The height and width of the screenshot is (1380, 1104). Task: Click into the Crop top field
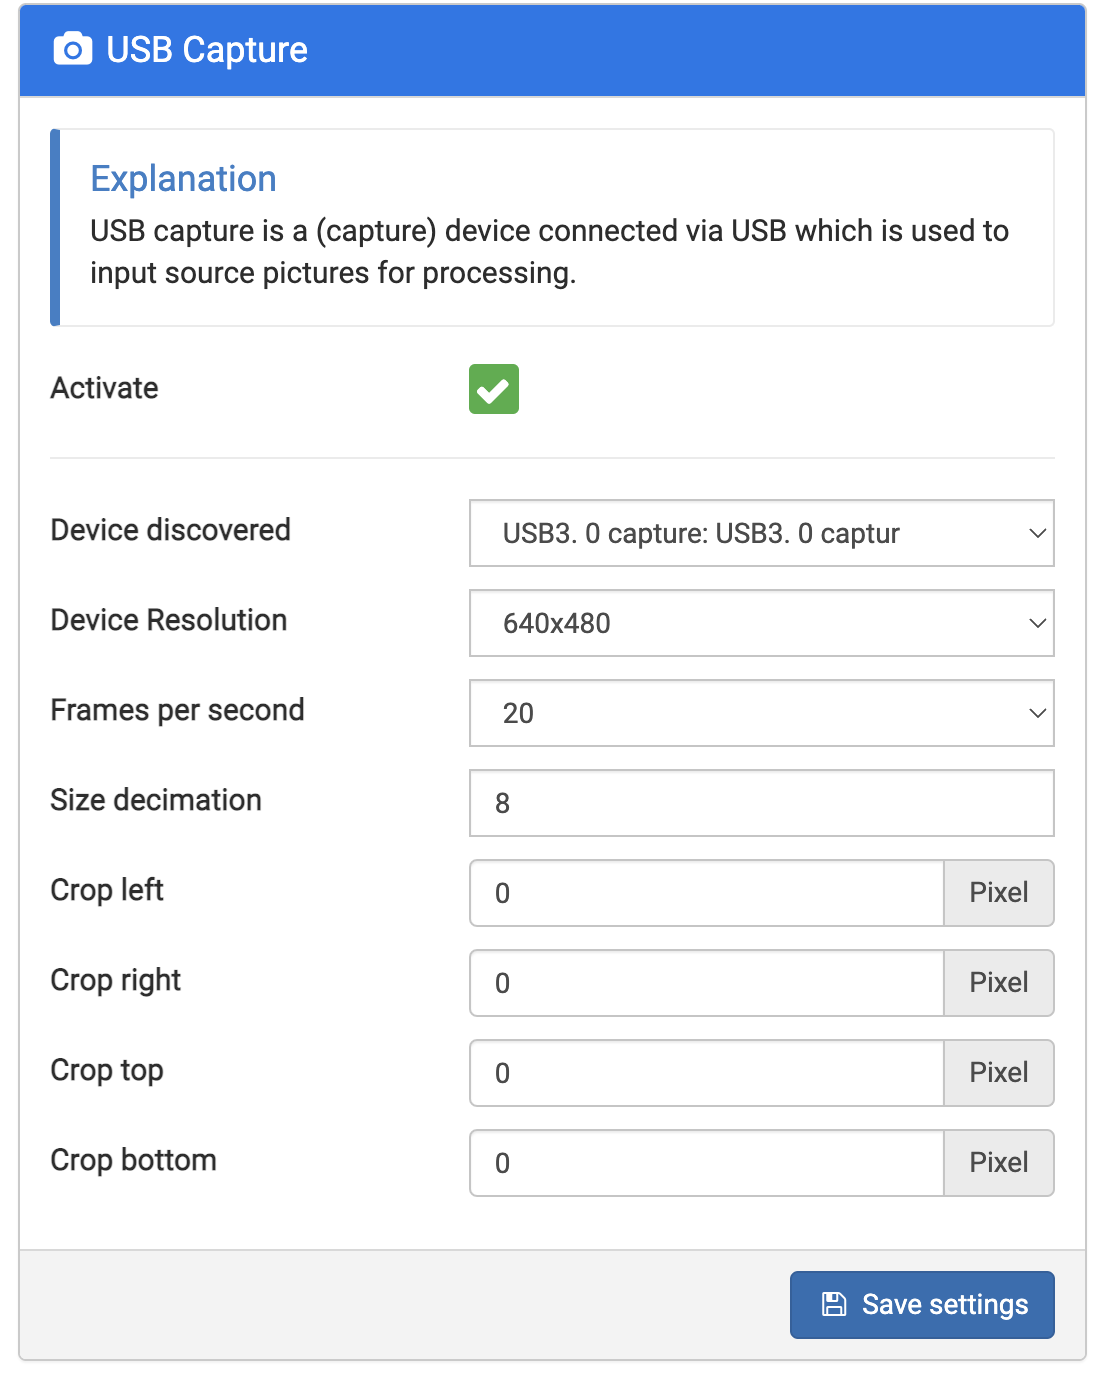pyautogui.click(x=707, y=1073)
